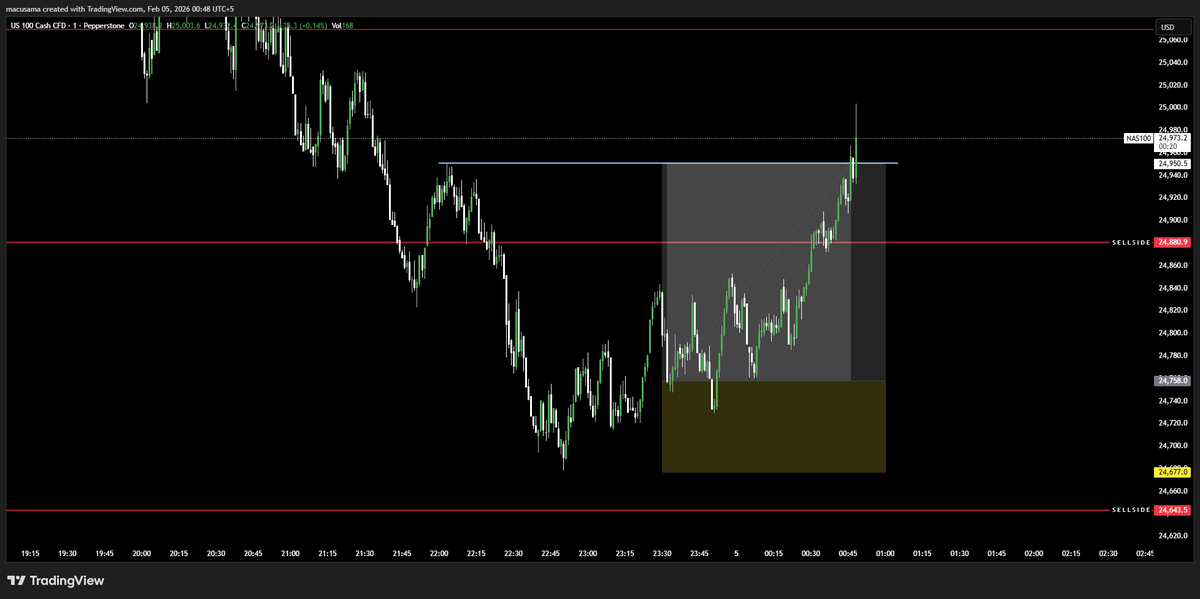This screenshot has width=1200, height=599.
Task: Click the 24,620.0 price axis value
Action: [1172, 536]
